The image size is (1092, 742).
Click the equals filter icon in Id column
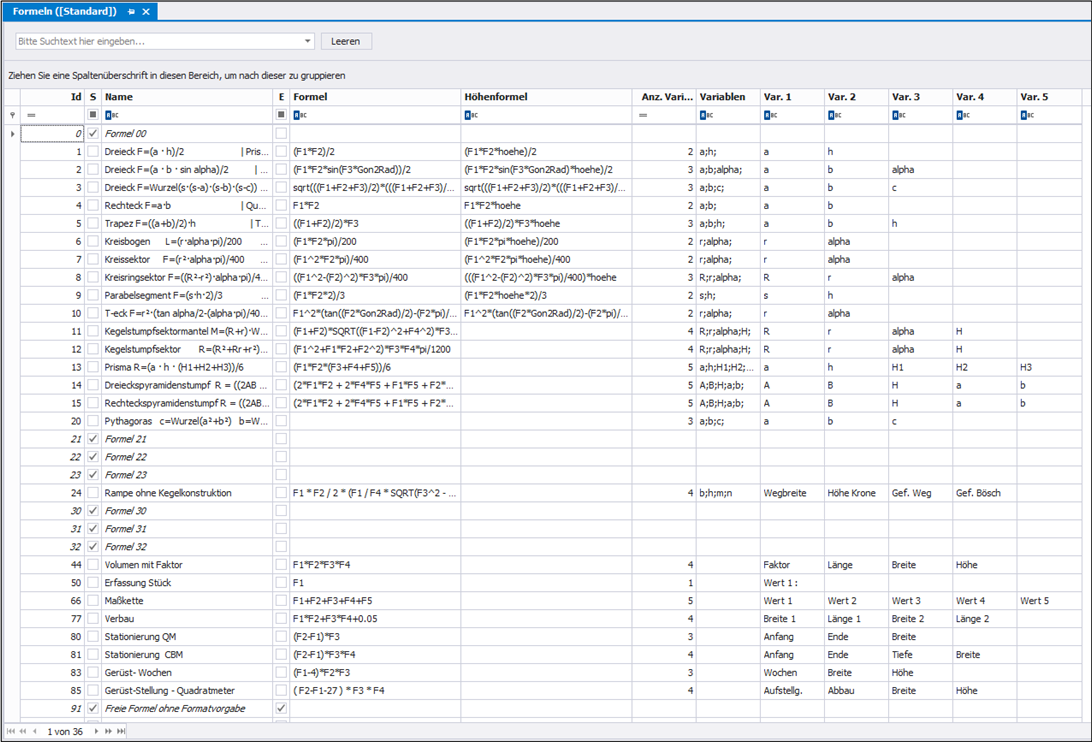click(x=31, y=116)
